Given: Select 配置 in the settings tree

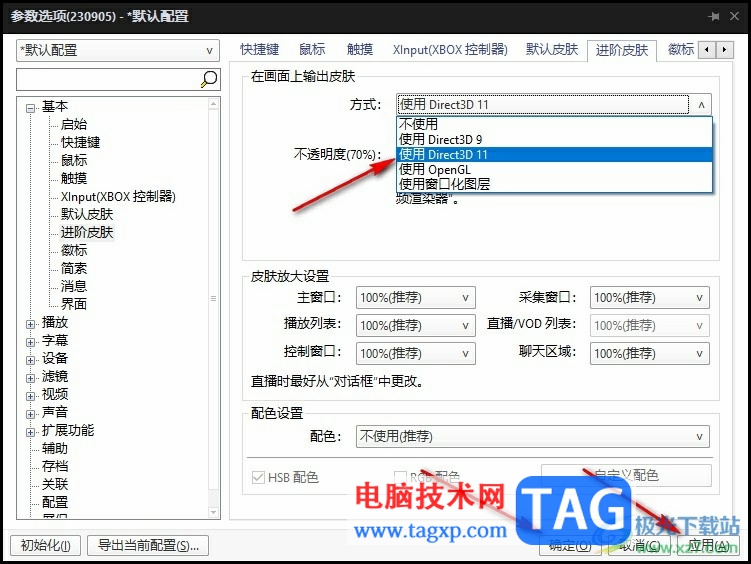Looking at the screenshot, I should point(55,502).
